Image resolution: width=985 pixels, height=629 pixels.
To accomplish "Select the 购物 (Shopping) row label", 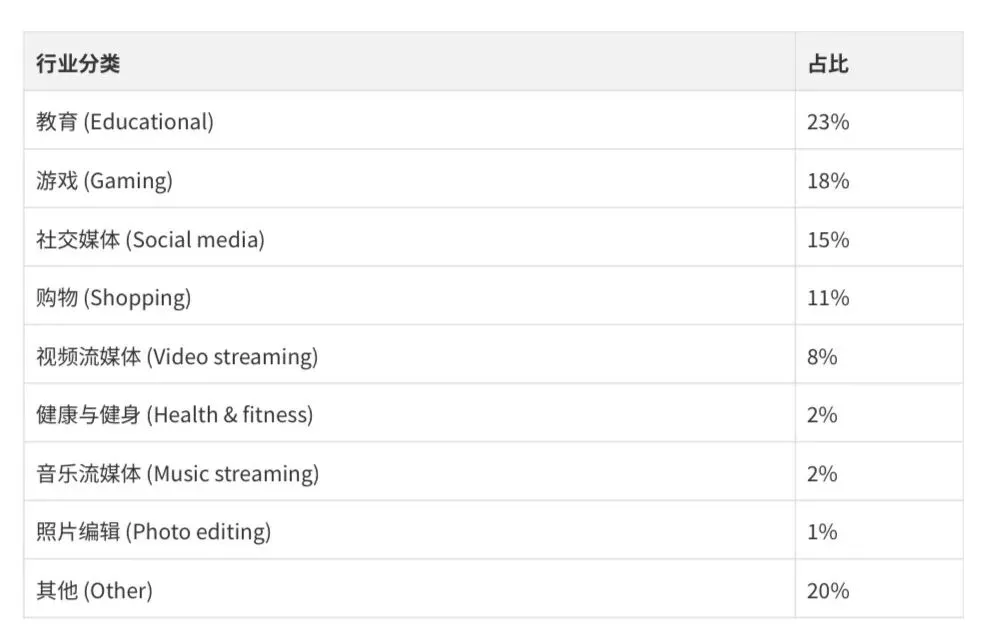I will pyautogui.click(x=113, y=298).
